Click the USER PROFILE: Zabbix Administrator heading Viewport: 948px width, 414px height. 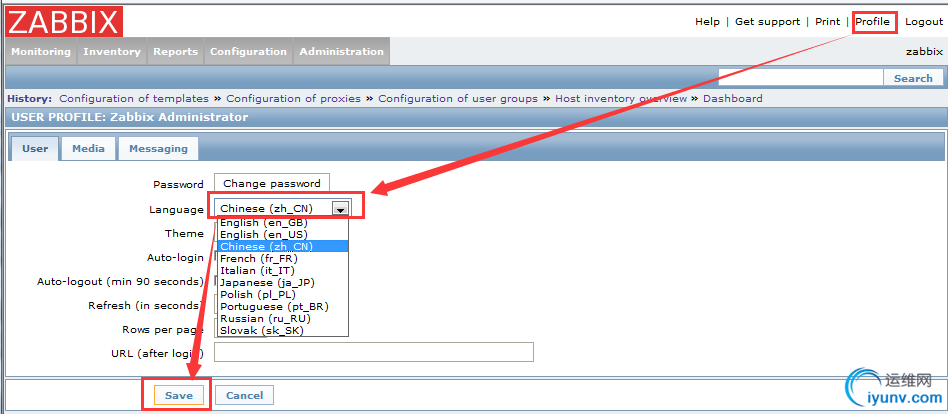(129, 117)
